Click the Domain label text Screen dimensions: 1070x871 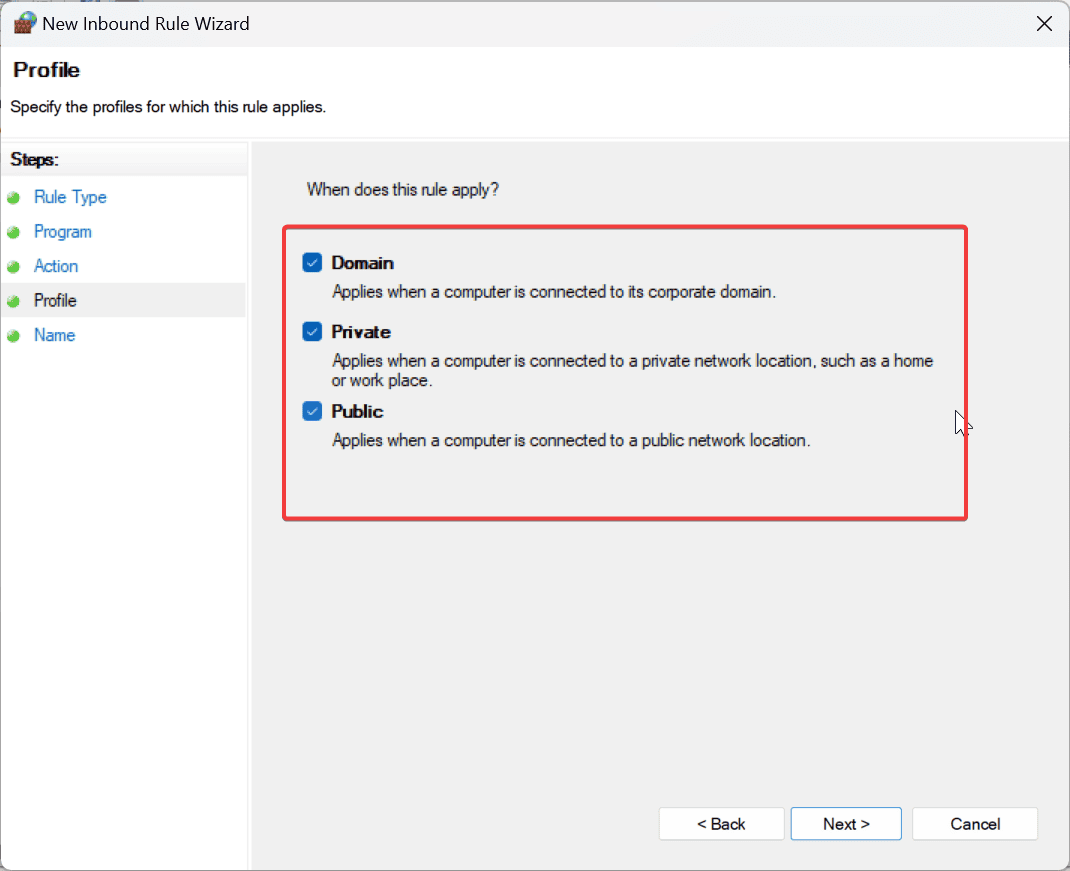(x=362, y=263)
